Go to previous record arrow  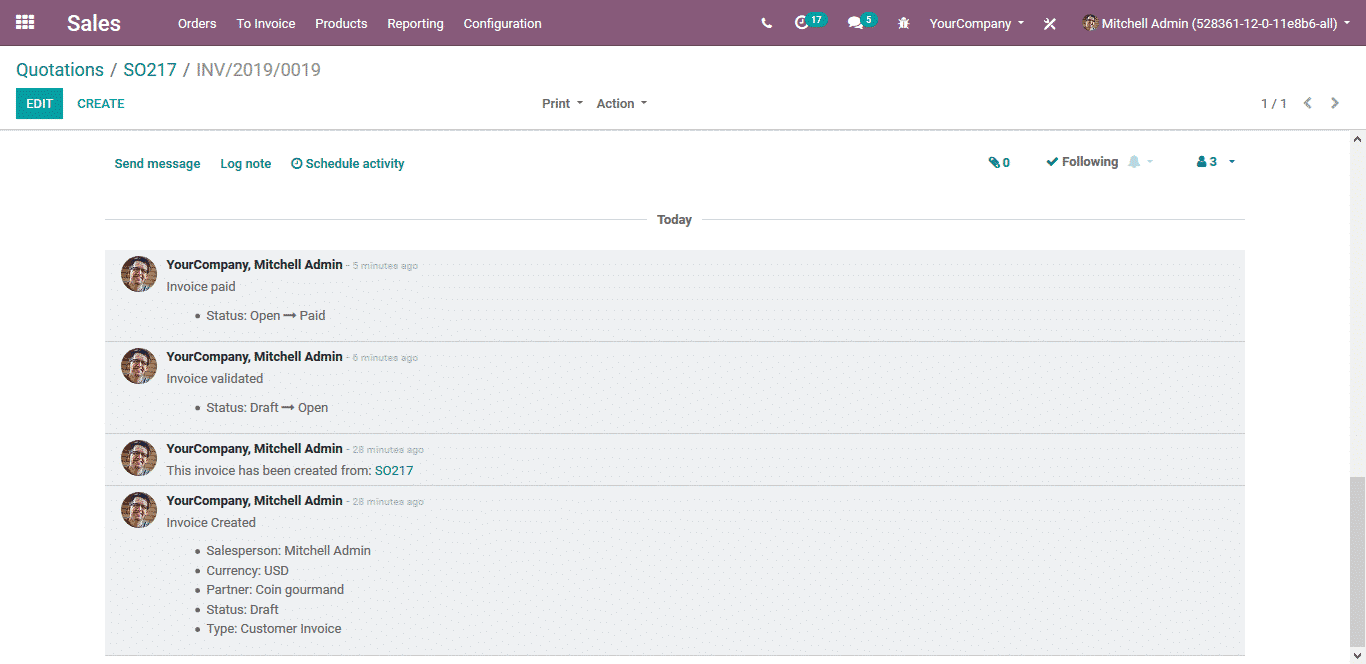[1307, 103]
